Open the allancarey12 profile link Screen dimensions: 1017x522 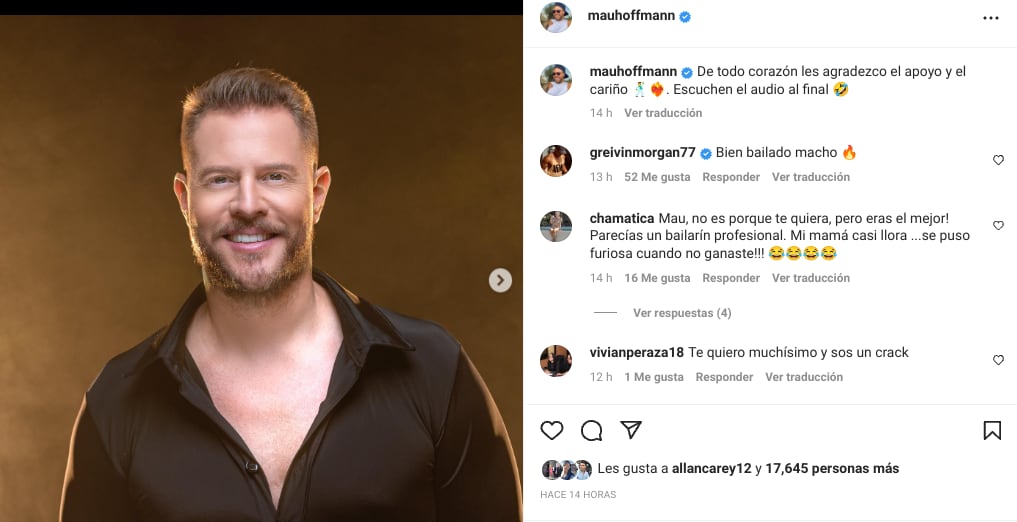pyautogui.click(x=713, y=468)
